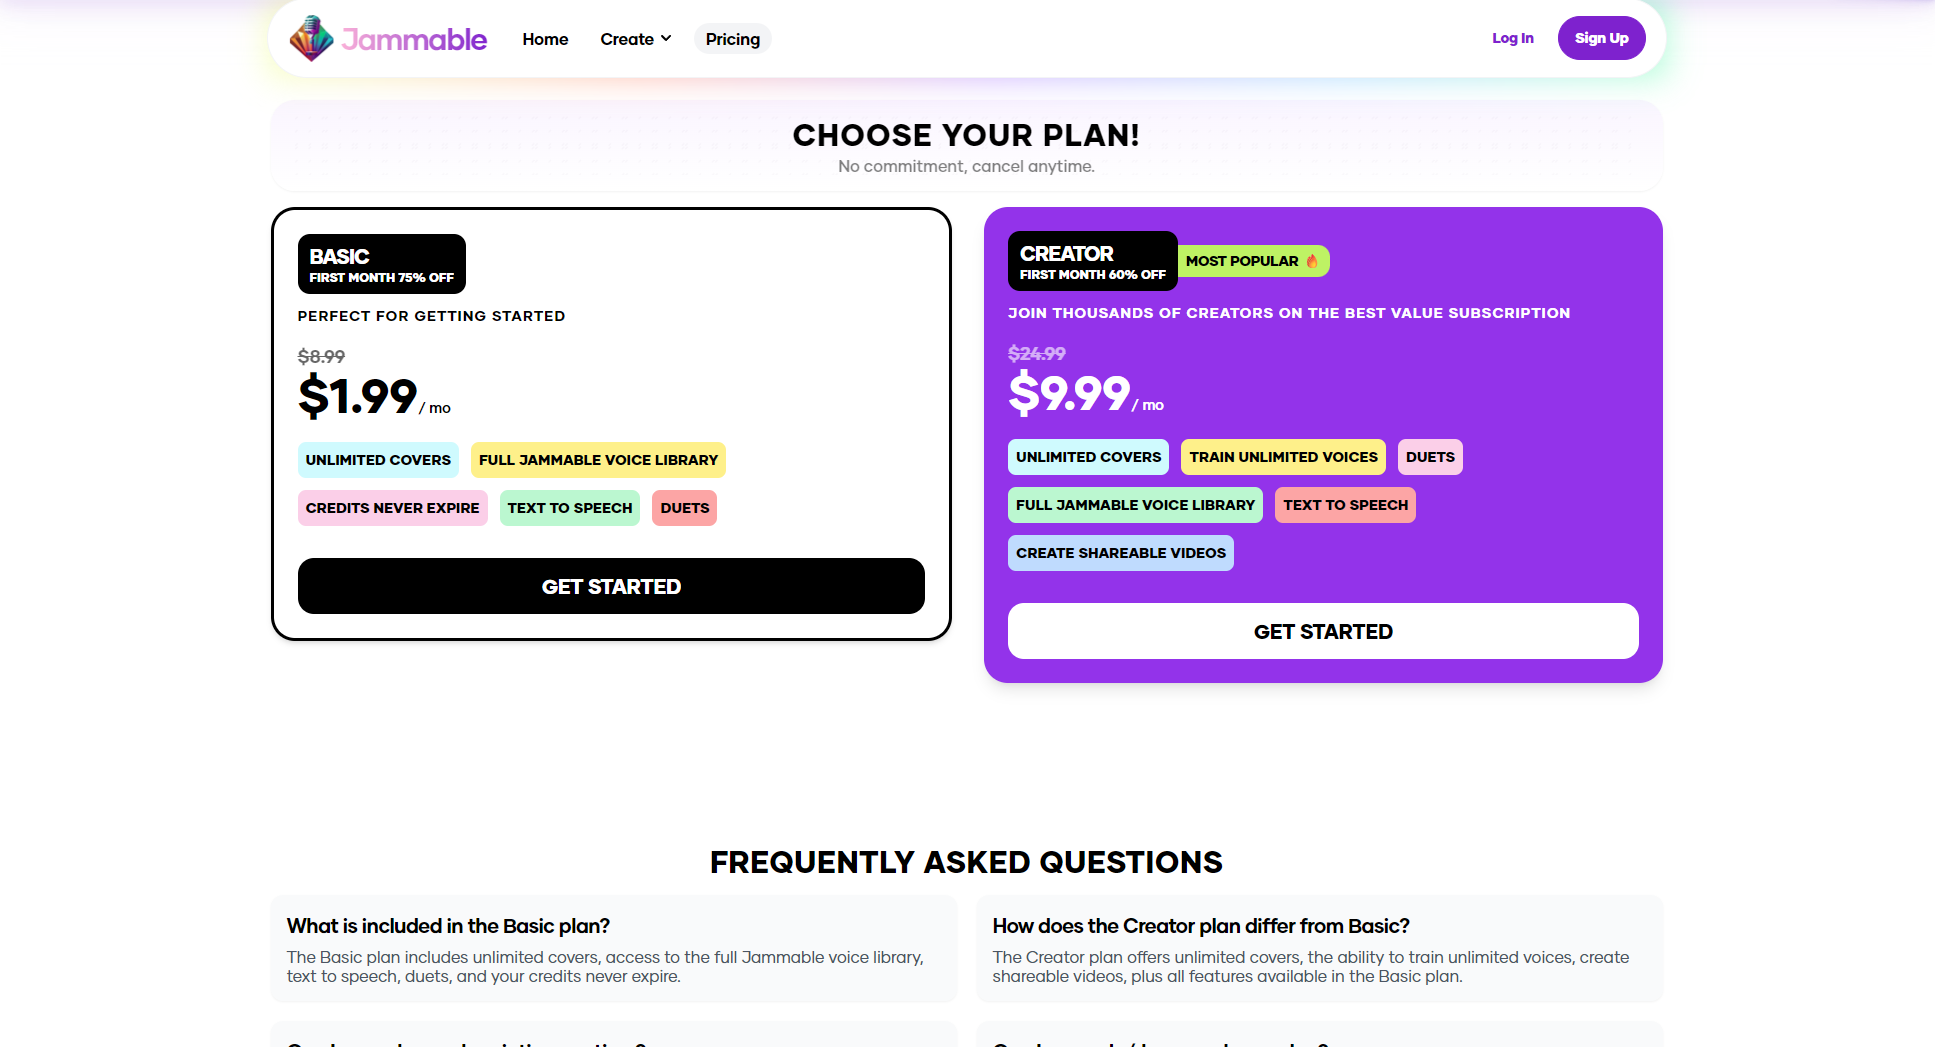Open the Pricing tab
Screen dimensions: 1935x1047
(732, 39)
